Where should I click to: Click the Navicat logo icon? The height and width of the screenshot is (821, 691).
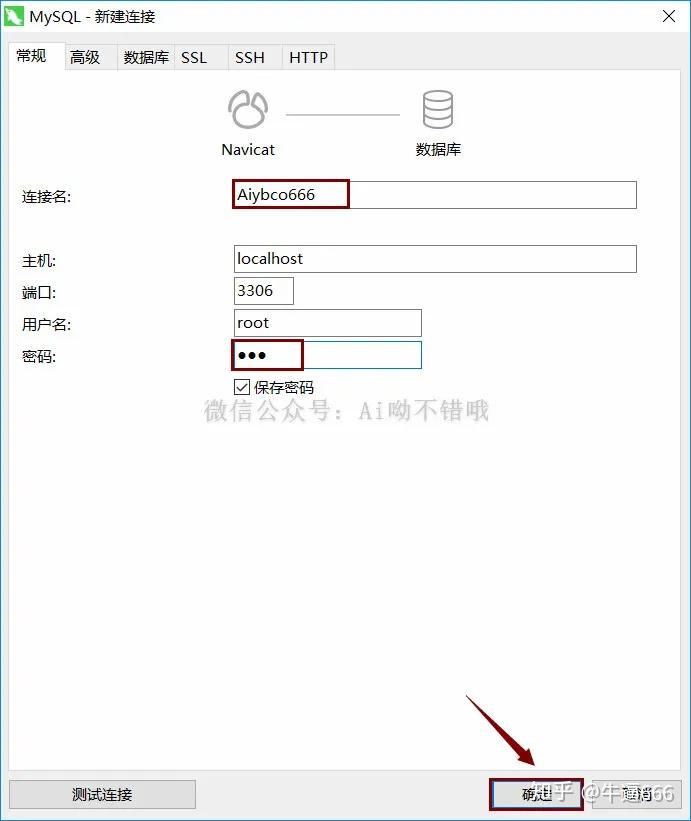point(248,109)
